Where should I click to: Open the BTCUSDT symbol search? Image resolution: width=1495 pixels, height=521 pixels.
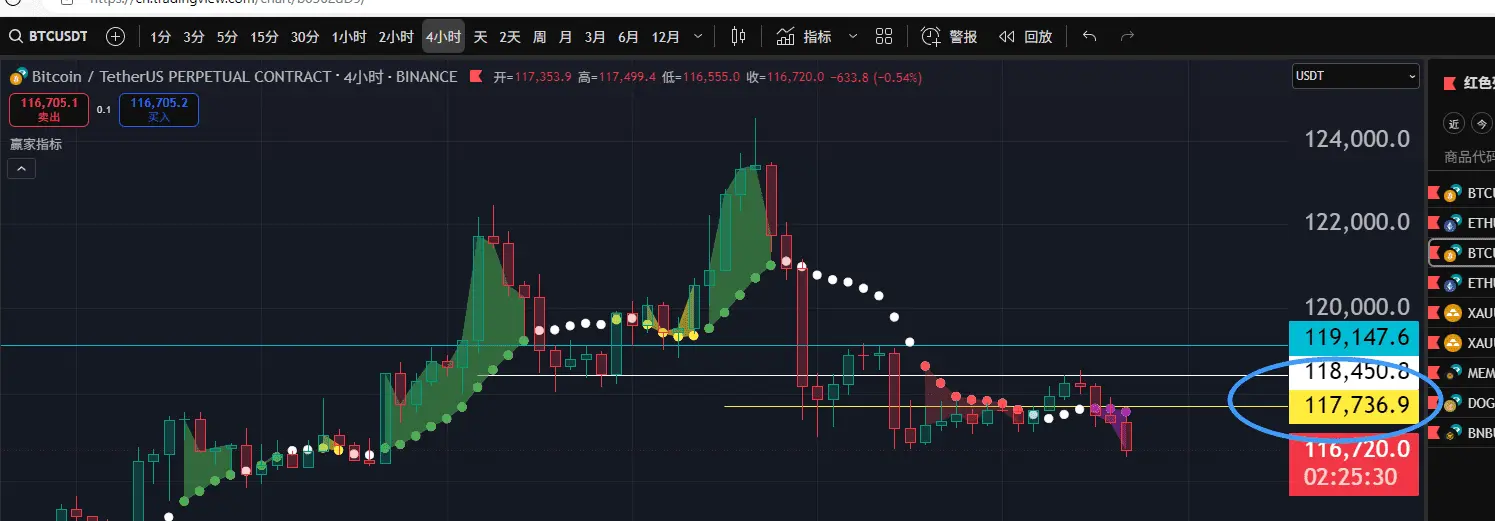coord(48,36)
